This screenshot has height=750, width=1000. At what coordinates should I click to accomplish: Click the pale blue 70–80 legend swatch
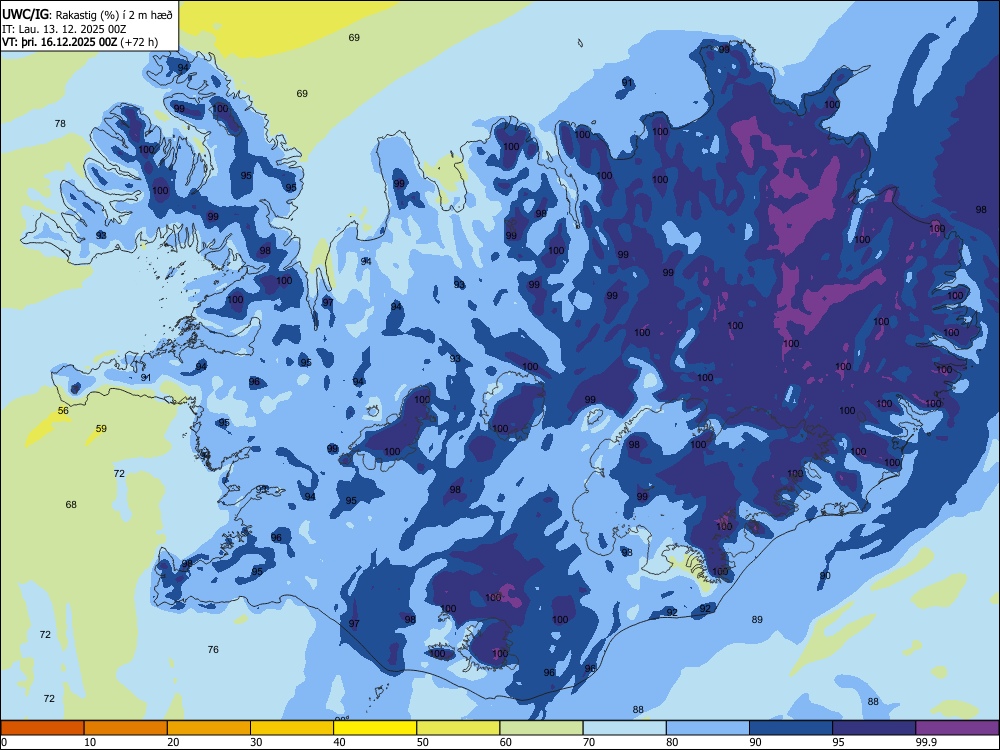coord(624,728)
